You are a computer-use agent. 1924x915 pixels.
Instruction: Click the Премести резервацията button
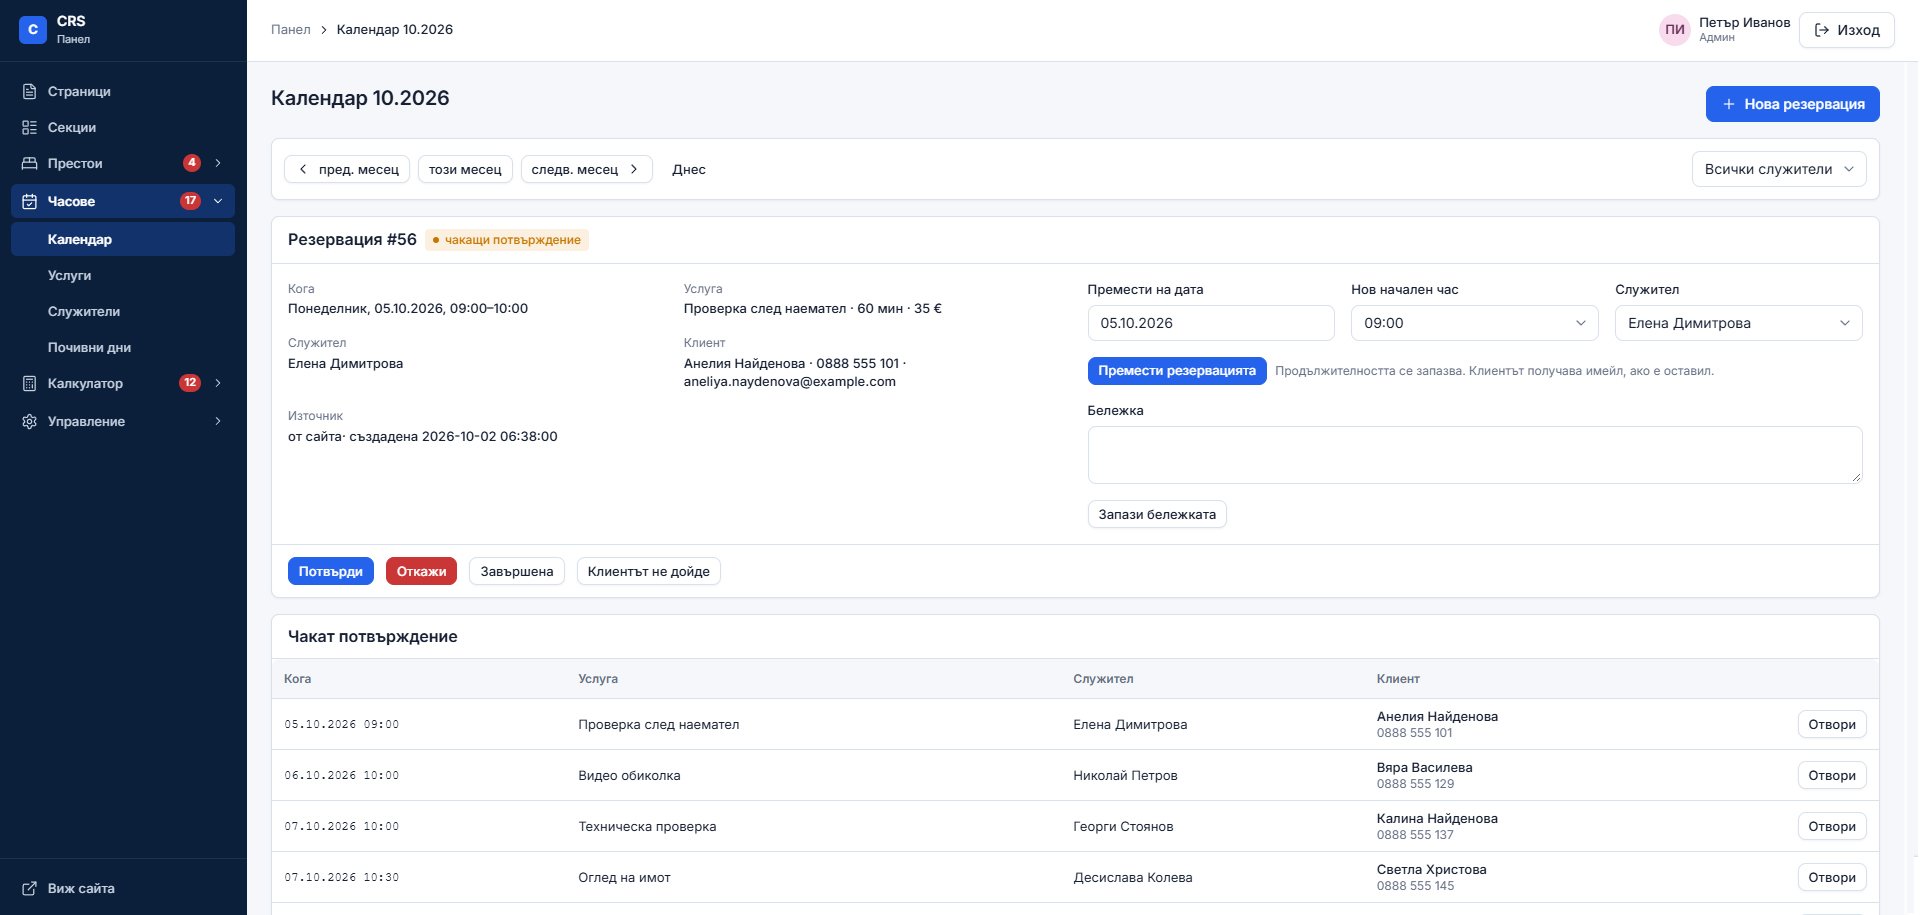(x=1177, y=371)
